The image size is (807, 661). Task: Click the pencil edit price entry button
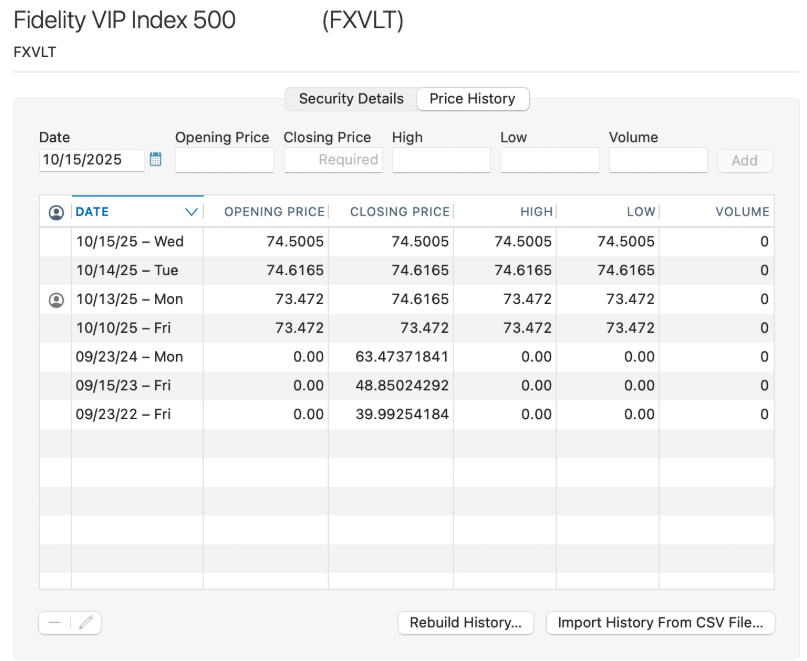(86, 623)
